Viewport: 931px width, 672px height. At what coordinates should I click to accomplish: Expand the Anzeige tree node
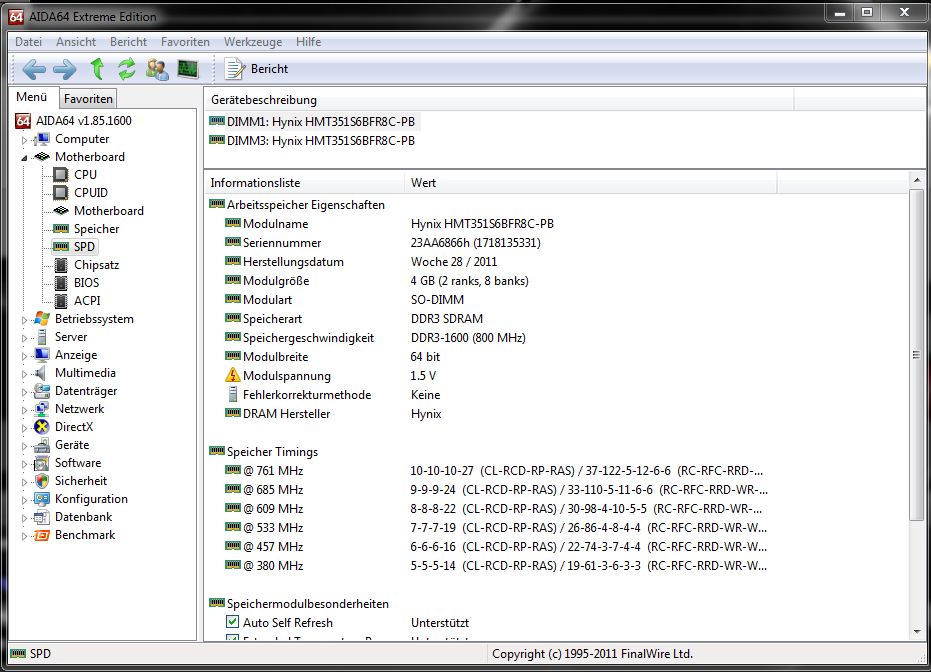click(x=24, y=356)
